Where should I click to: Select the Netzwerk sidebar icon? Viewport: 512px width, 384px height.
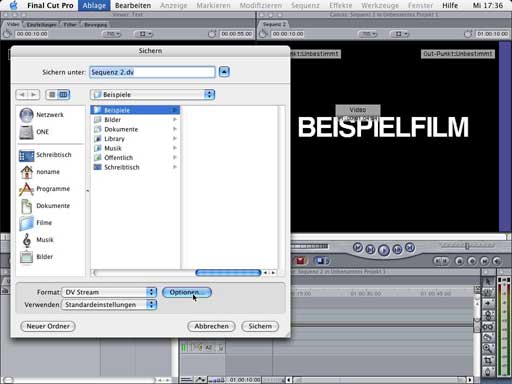tap(26, 115)
